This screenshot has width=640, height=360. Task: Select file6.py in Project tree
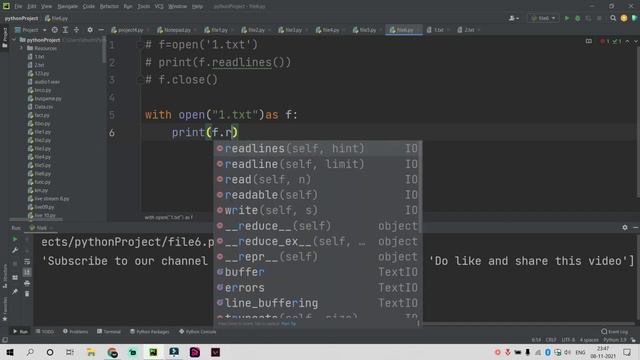click(39, 173)
